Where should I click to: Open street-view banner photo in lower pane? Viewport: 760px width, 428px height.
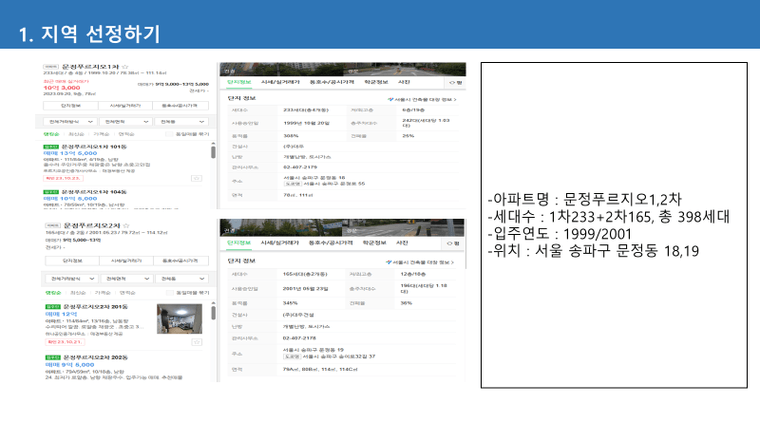tap(342, 227)
